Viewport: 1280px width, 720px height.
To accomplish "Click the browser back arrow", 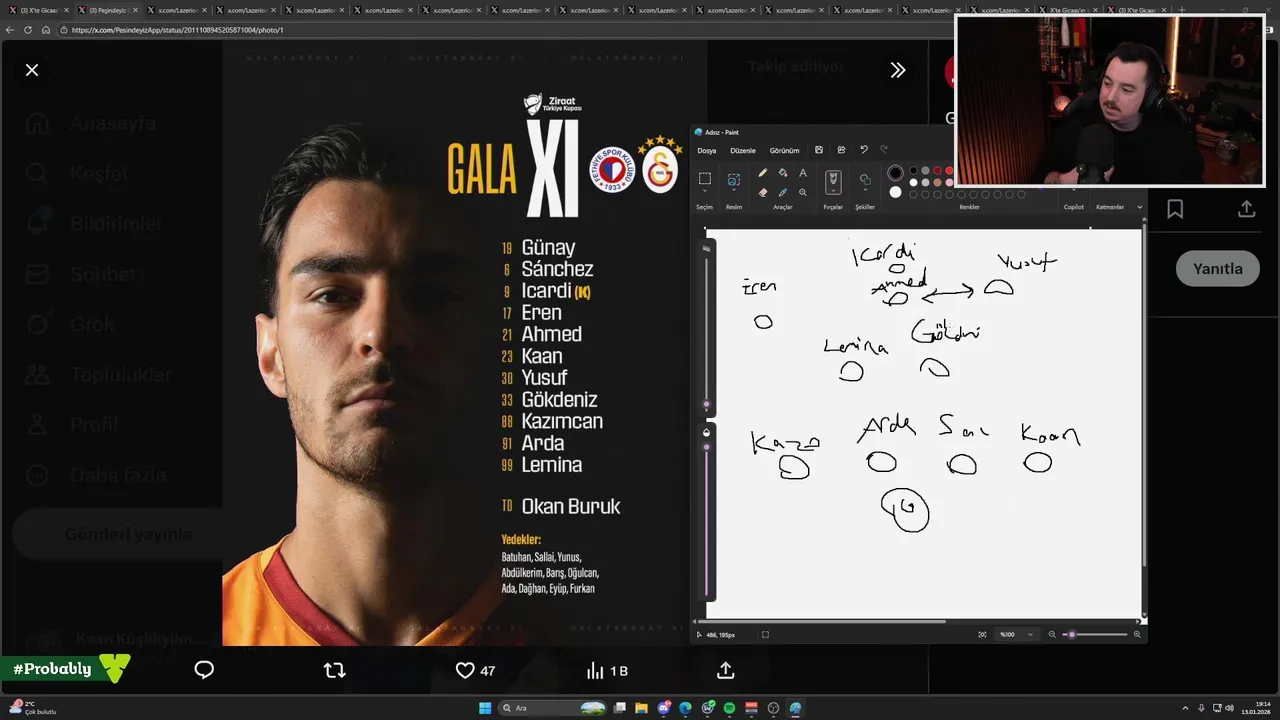I will (x=10, y=30).
